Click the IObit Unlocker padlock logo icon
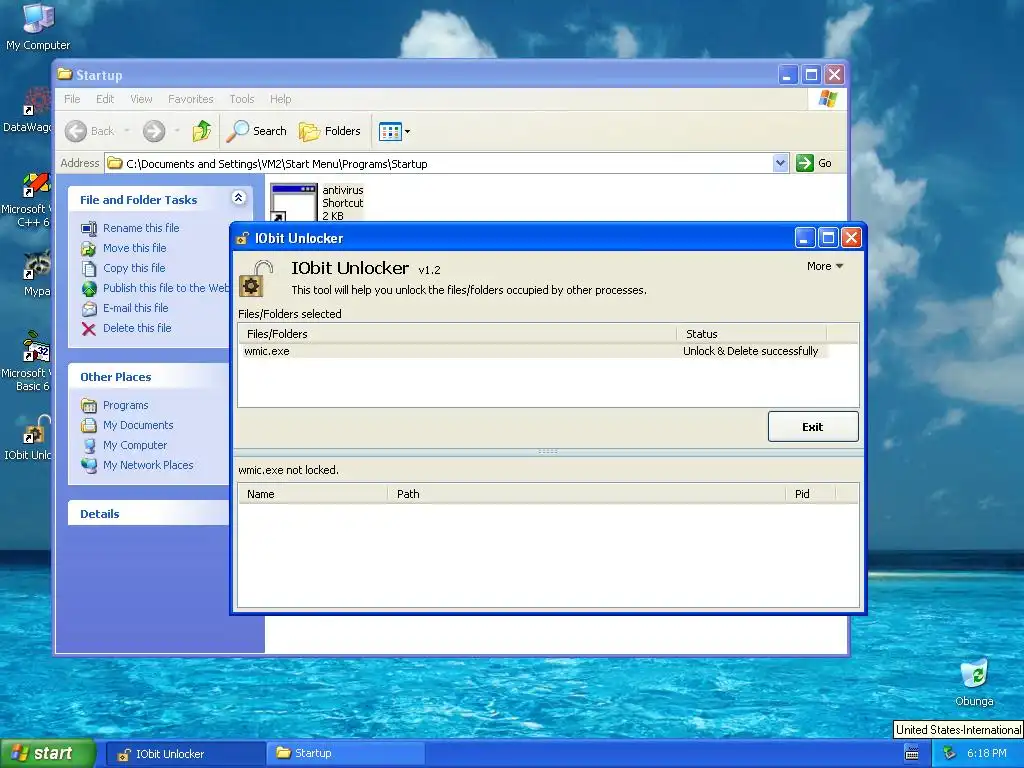 click(255, 279)
